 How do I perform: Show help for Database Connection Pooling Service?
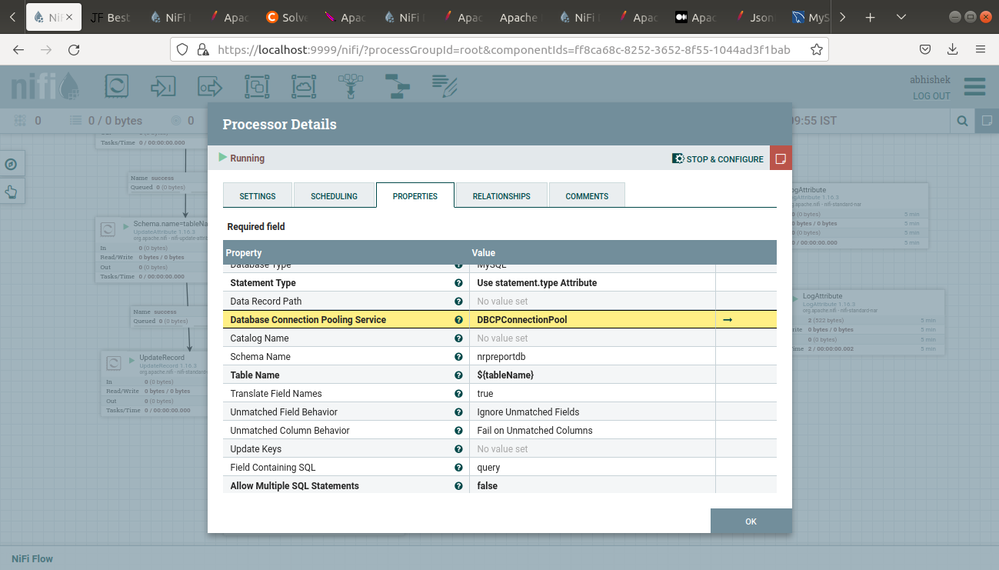point(458,320)
